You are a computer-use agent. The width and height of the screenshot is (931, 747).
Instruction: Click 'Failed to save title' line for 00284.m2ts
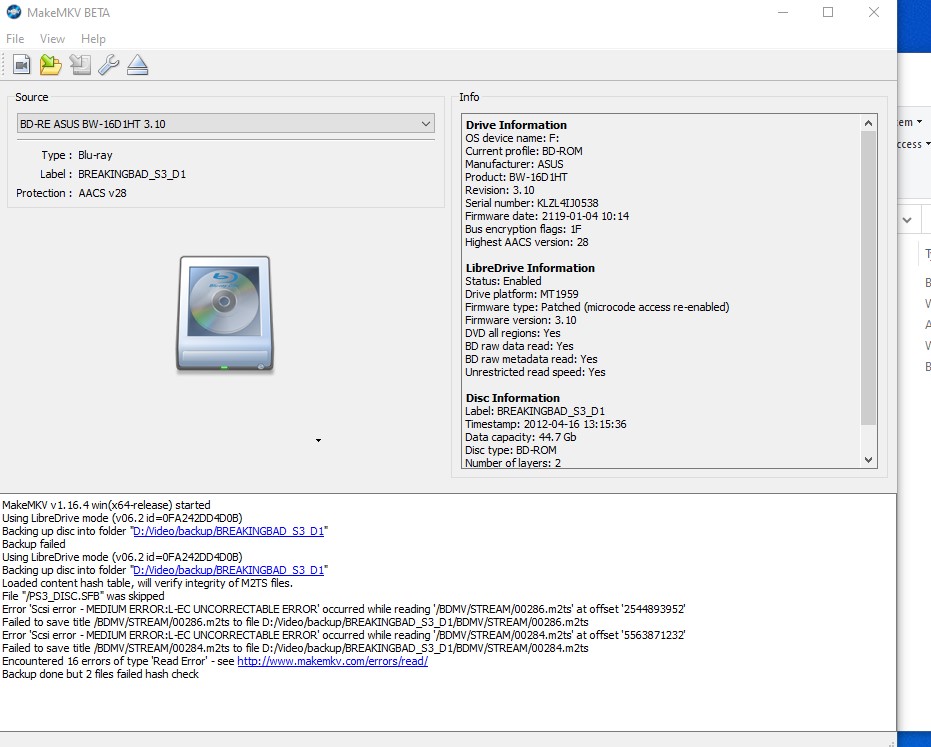tap(295, 648)
